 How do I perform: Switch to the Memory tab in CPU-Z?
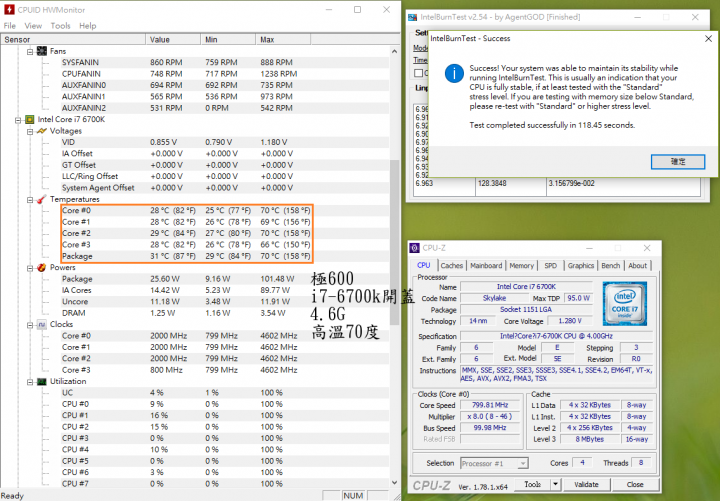point(522,265)
